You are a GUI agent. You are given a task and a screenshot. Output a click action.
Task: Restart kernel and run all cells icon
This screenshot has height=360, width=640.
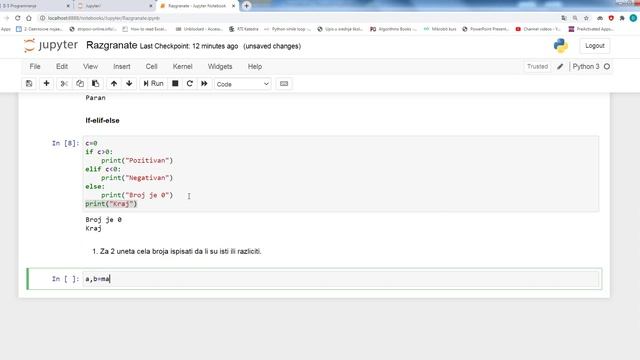tap(204, 84)
